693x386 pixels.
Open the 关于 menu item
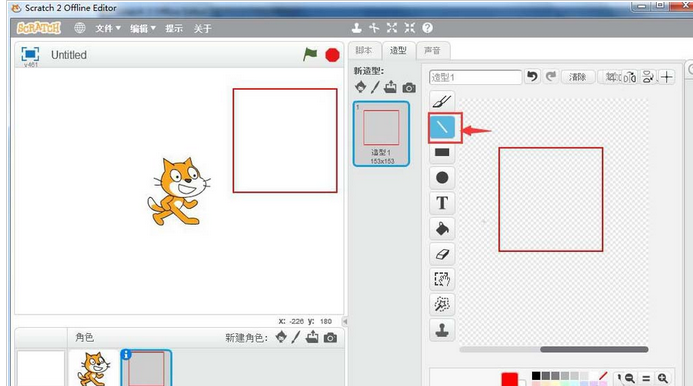coord(202,28)
